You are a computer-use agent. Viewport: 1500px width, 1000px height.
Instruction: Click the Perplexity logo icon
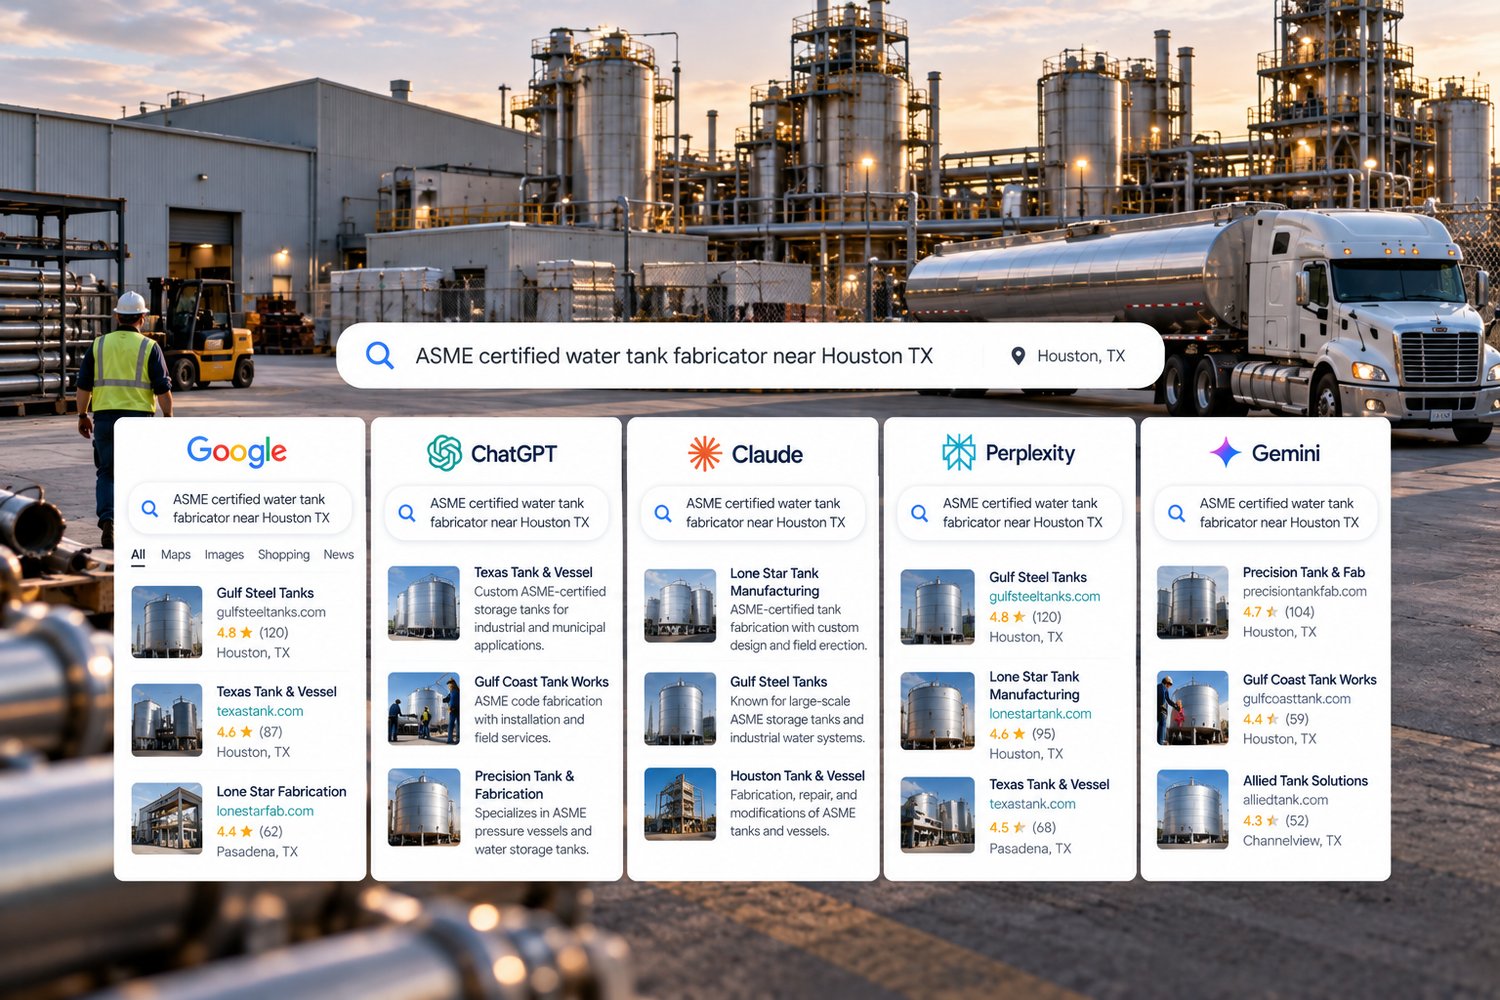(958, 453)
